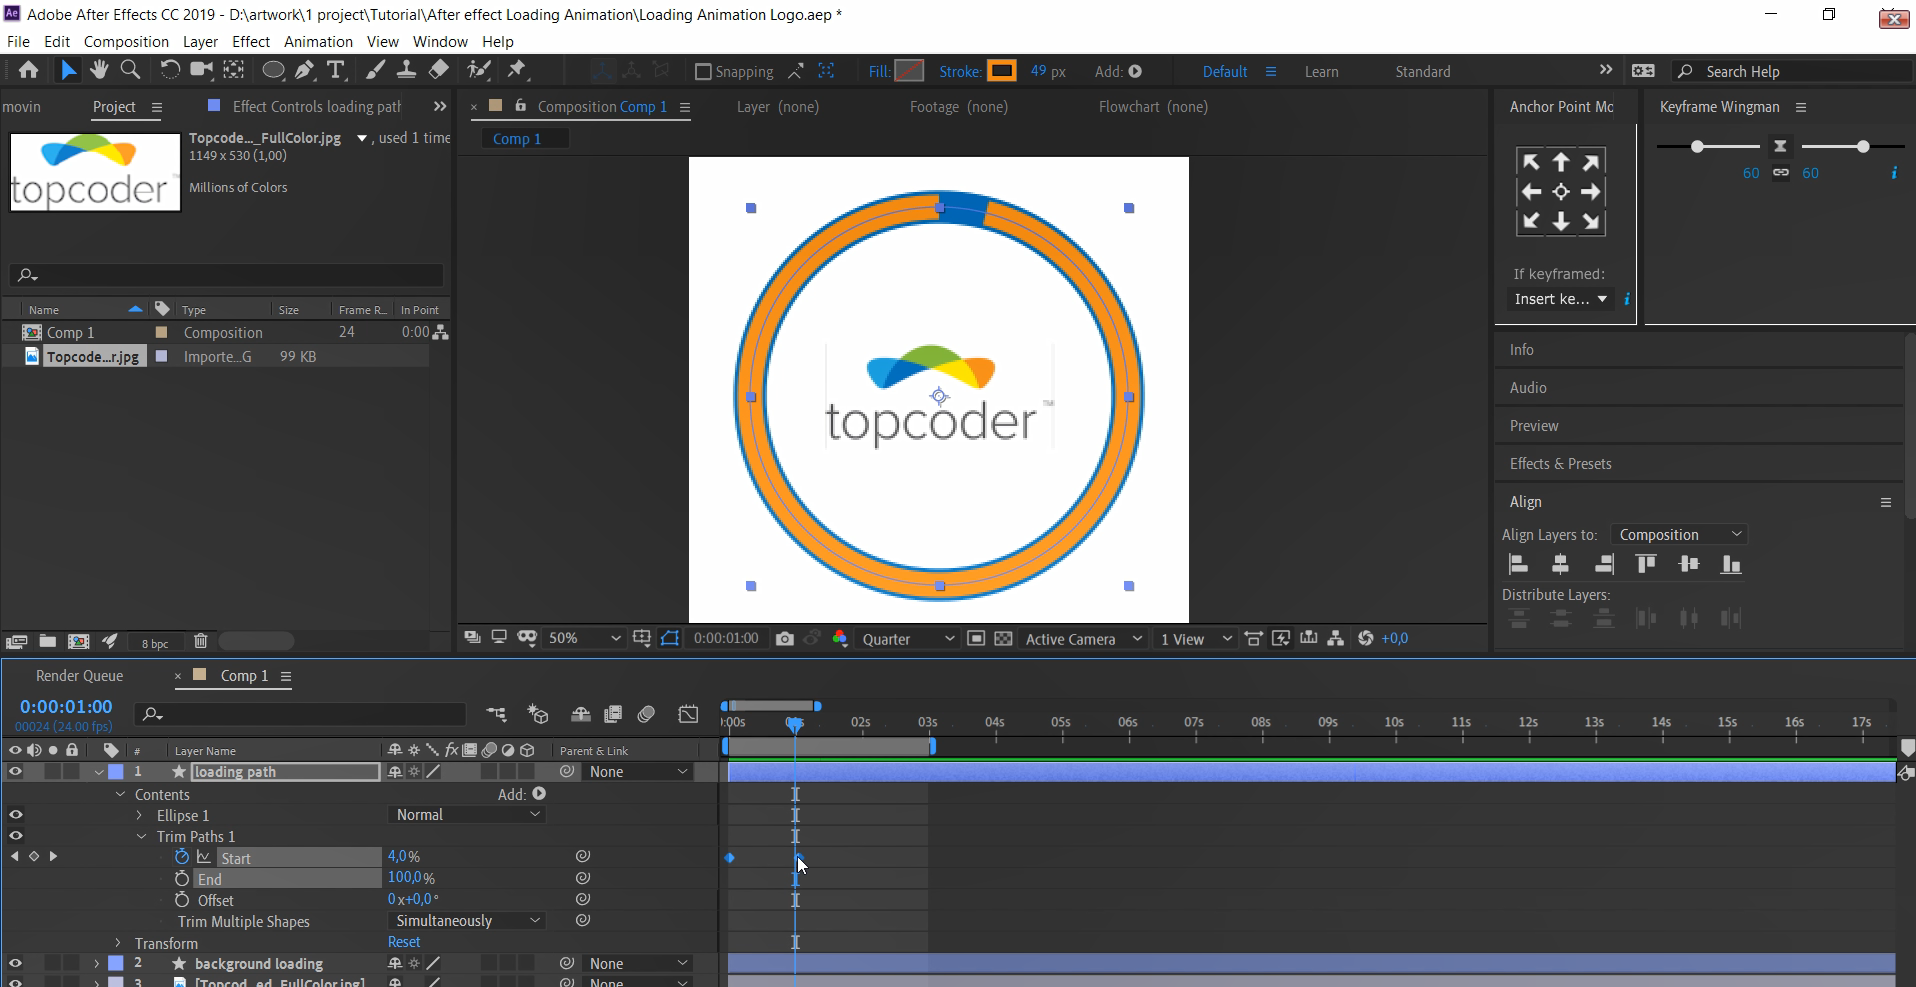Viewport: 1916px width, 987px height.
Task: Hide the background loading layer
Action: tap(15, 963)
